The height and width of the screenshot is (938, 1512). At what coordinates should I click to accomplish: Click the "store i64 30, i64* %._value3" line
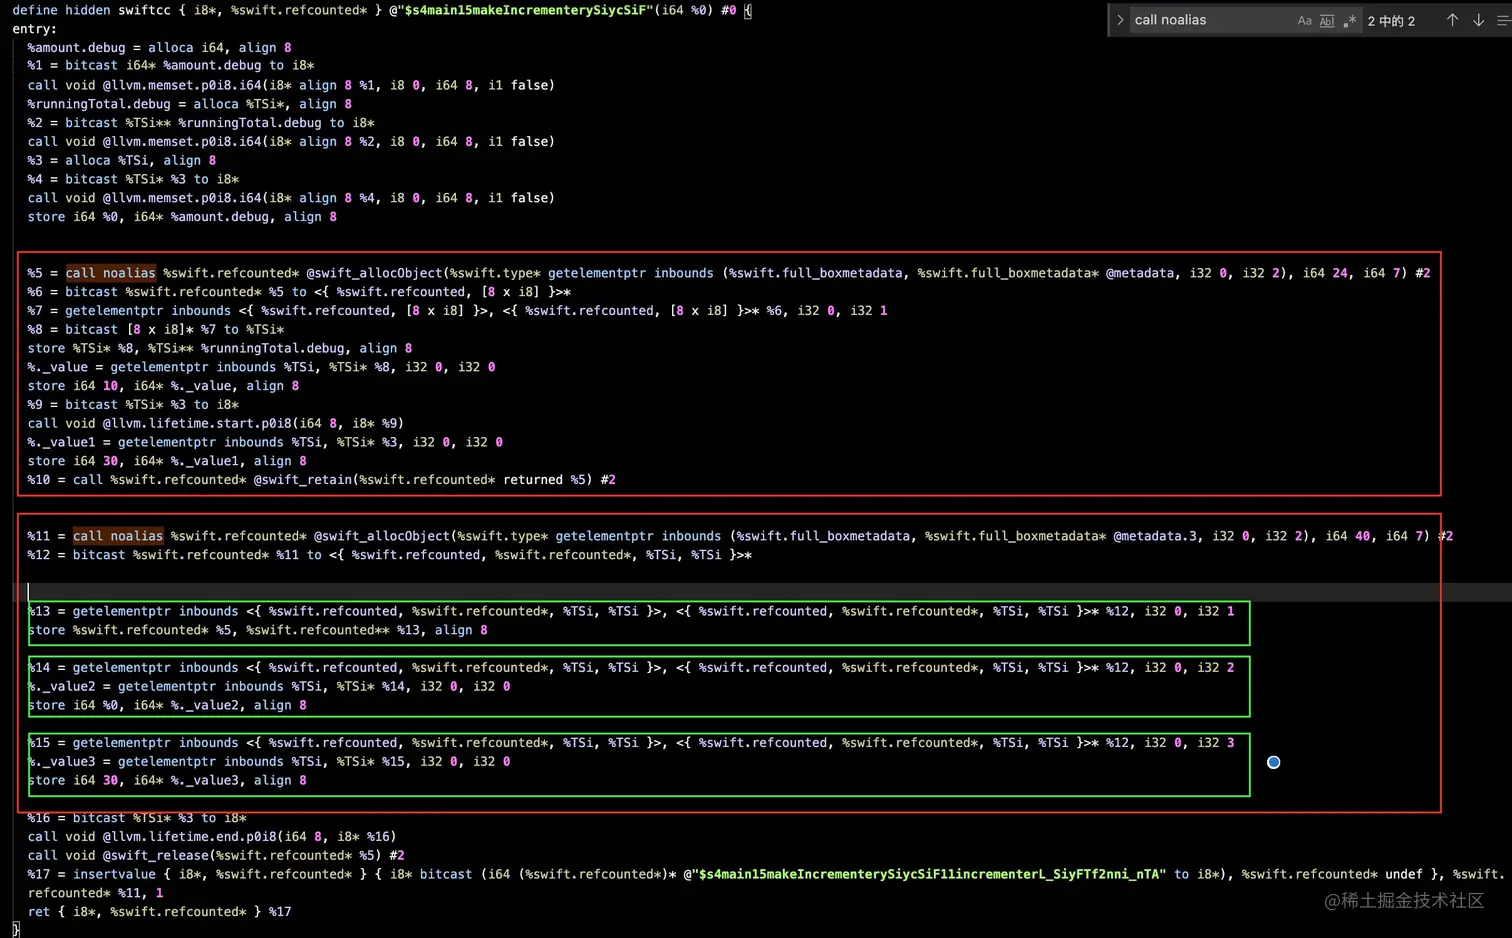167,781
